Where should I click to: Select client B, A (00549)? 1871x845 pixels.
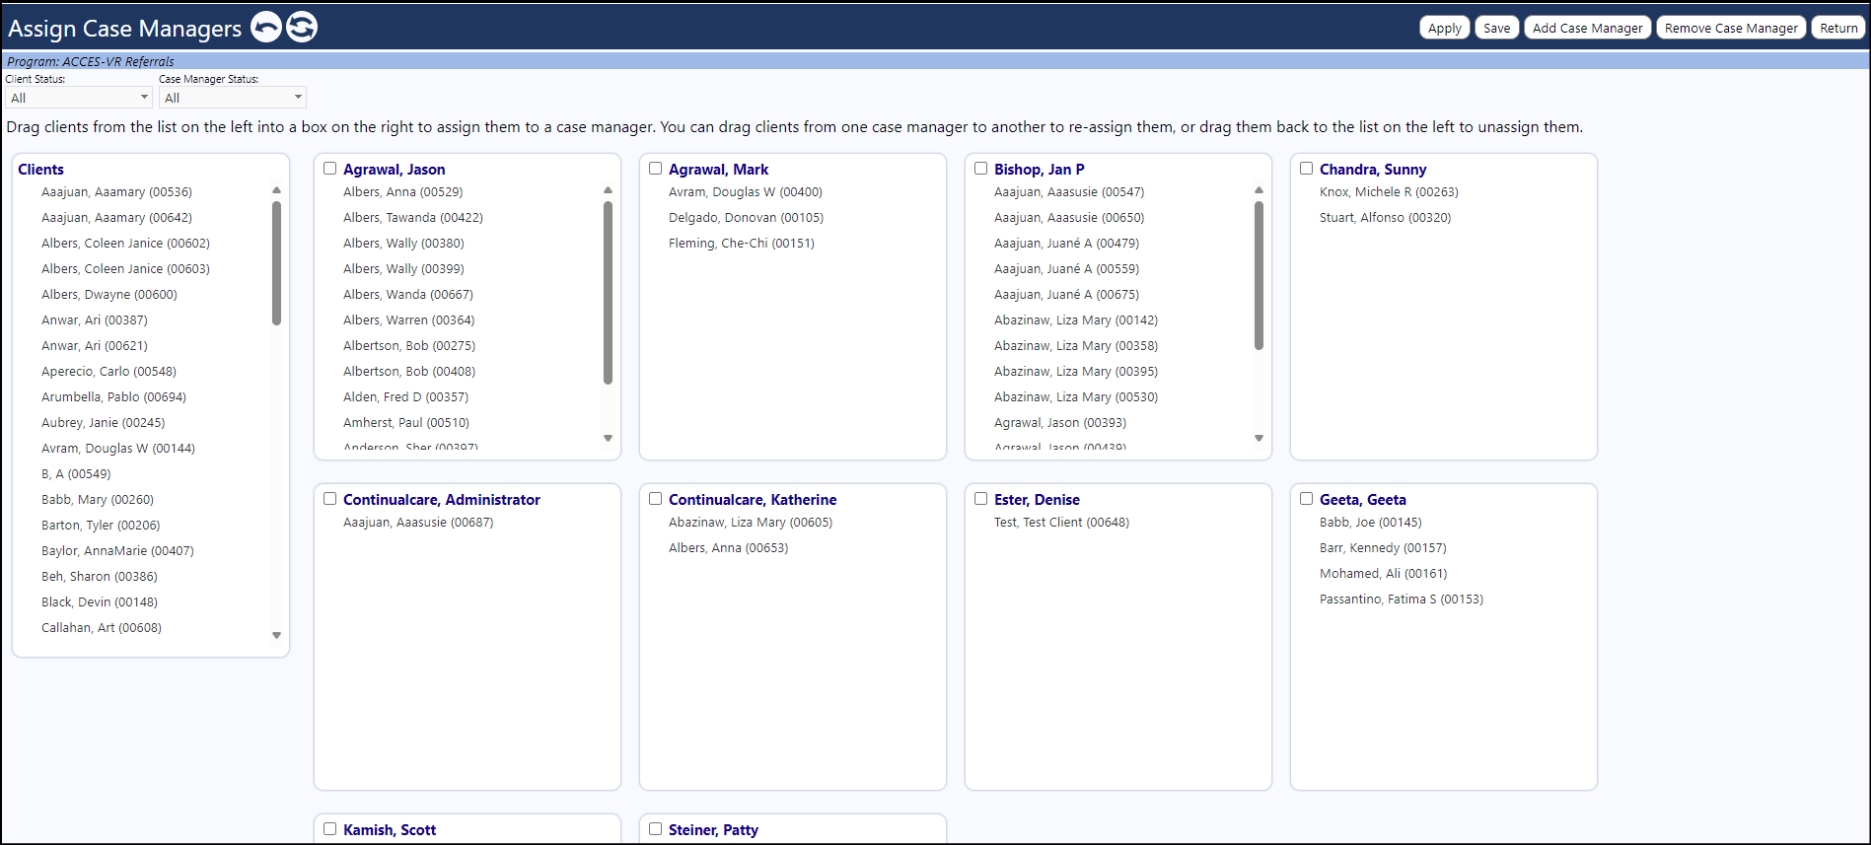click(76, 474)
